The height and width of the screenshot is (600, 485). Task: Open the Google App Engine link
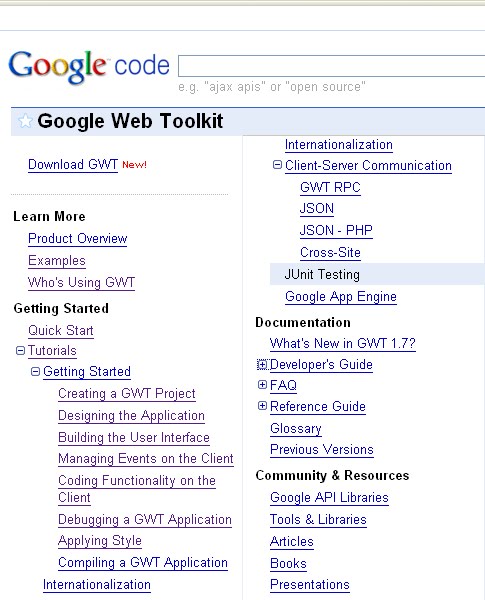tap(341, 297)
